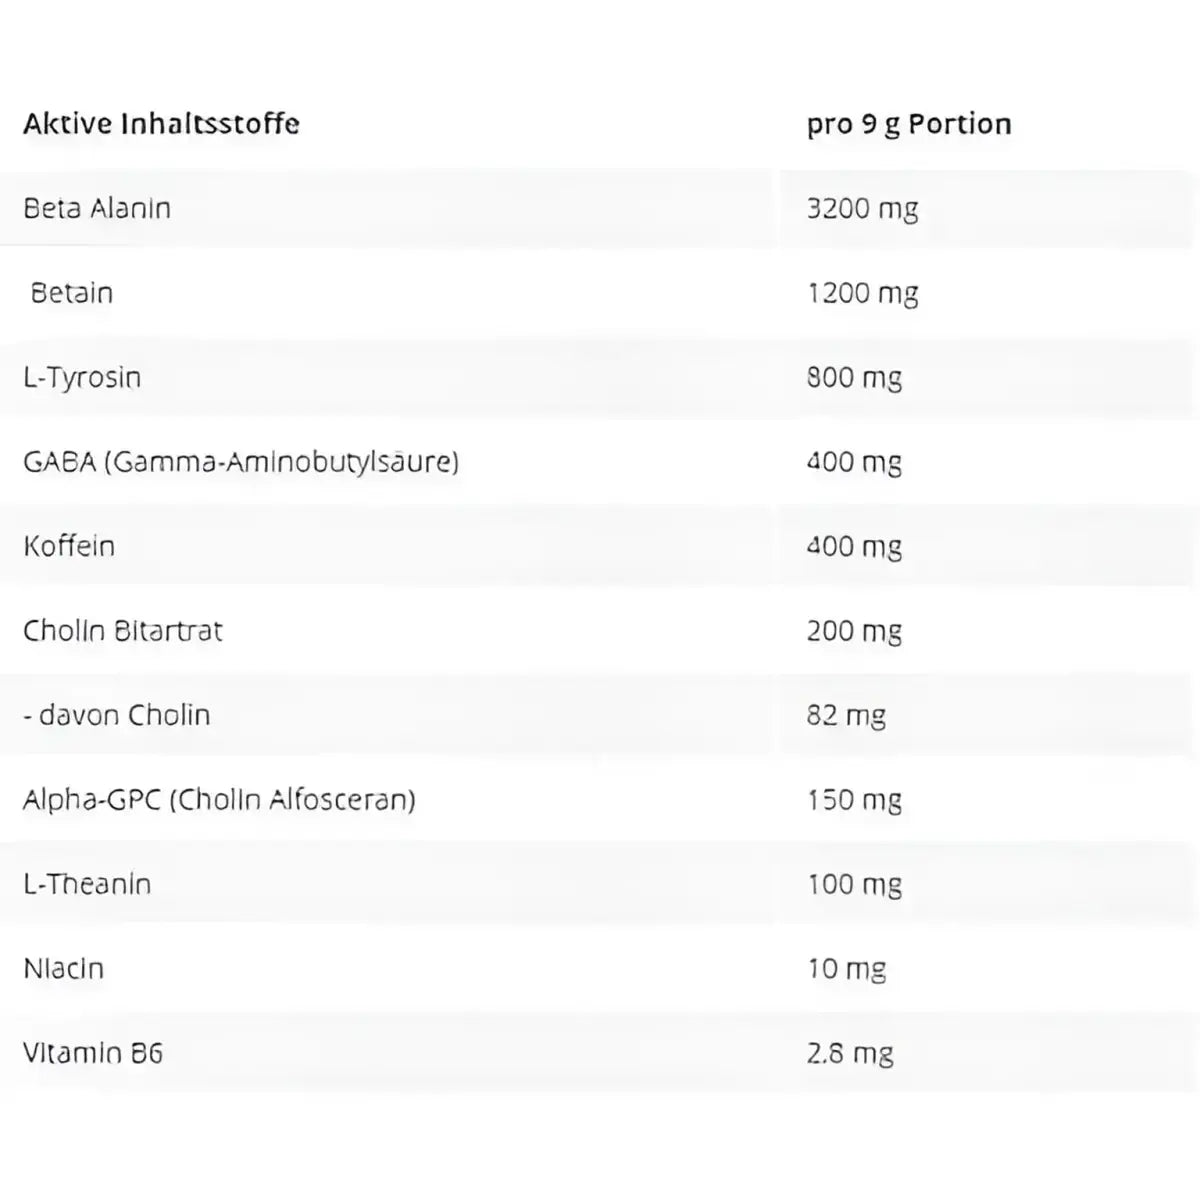Viewport: 1200px width, 1200px height.
Task: Select the Koffein ingredient name
Action: point(69,546)
